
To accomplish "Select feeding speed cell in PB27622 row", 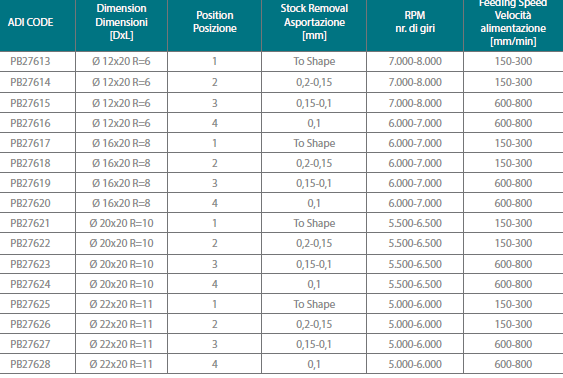I will [x=513, y=243].
